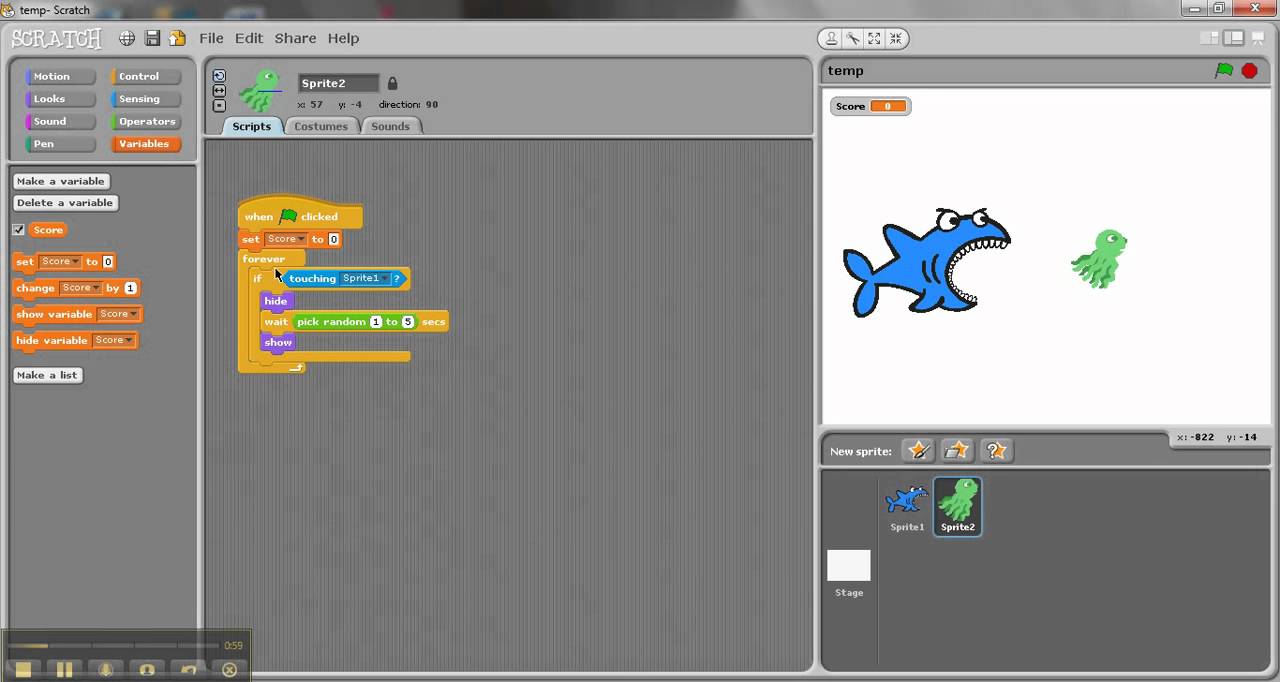Switch to full stage layout
Viewport: 1280px width, 682px height.
point(1234,38)
